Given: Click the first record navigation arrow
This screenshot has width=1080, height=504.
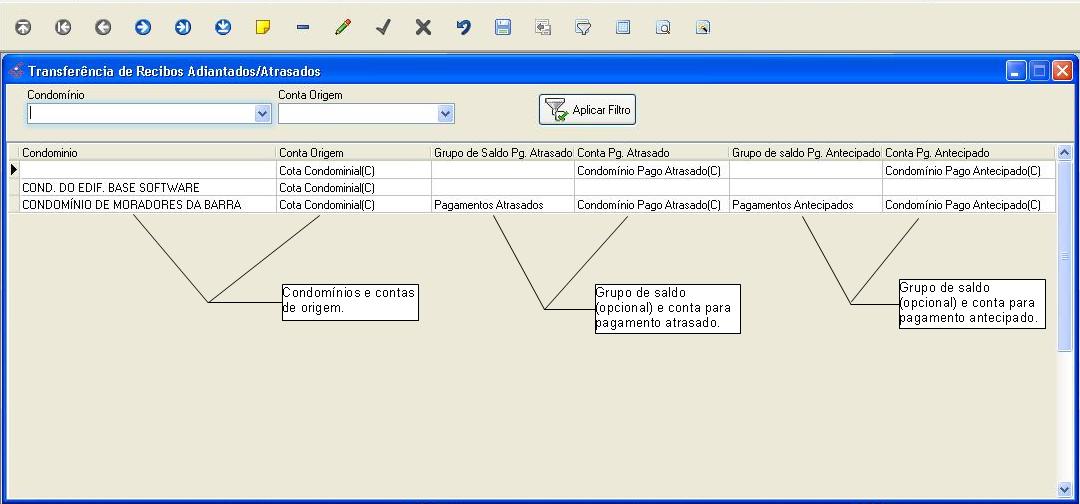Looking at the screenshot, I should [x=23, y=28].
